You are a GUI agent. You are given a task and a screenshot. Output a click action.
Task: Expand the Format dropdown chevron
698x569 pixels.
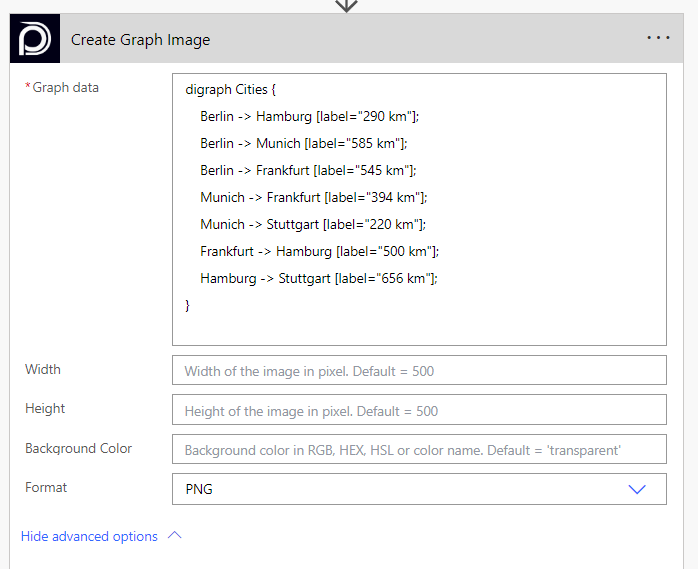(x=637, y=489)
